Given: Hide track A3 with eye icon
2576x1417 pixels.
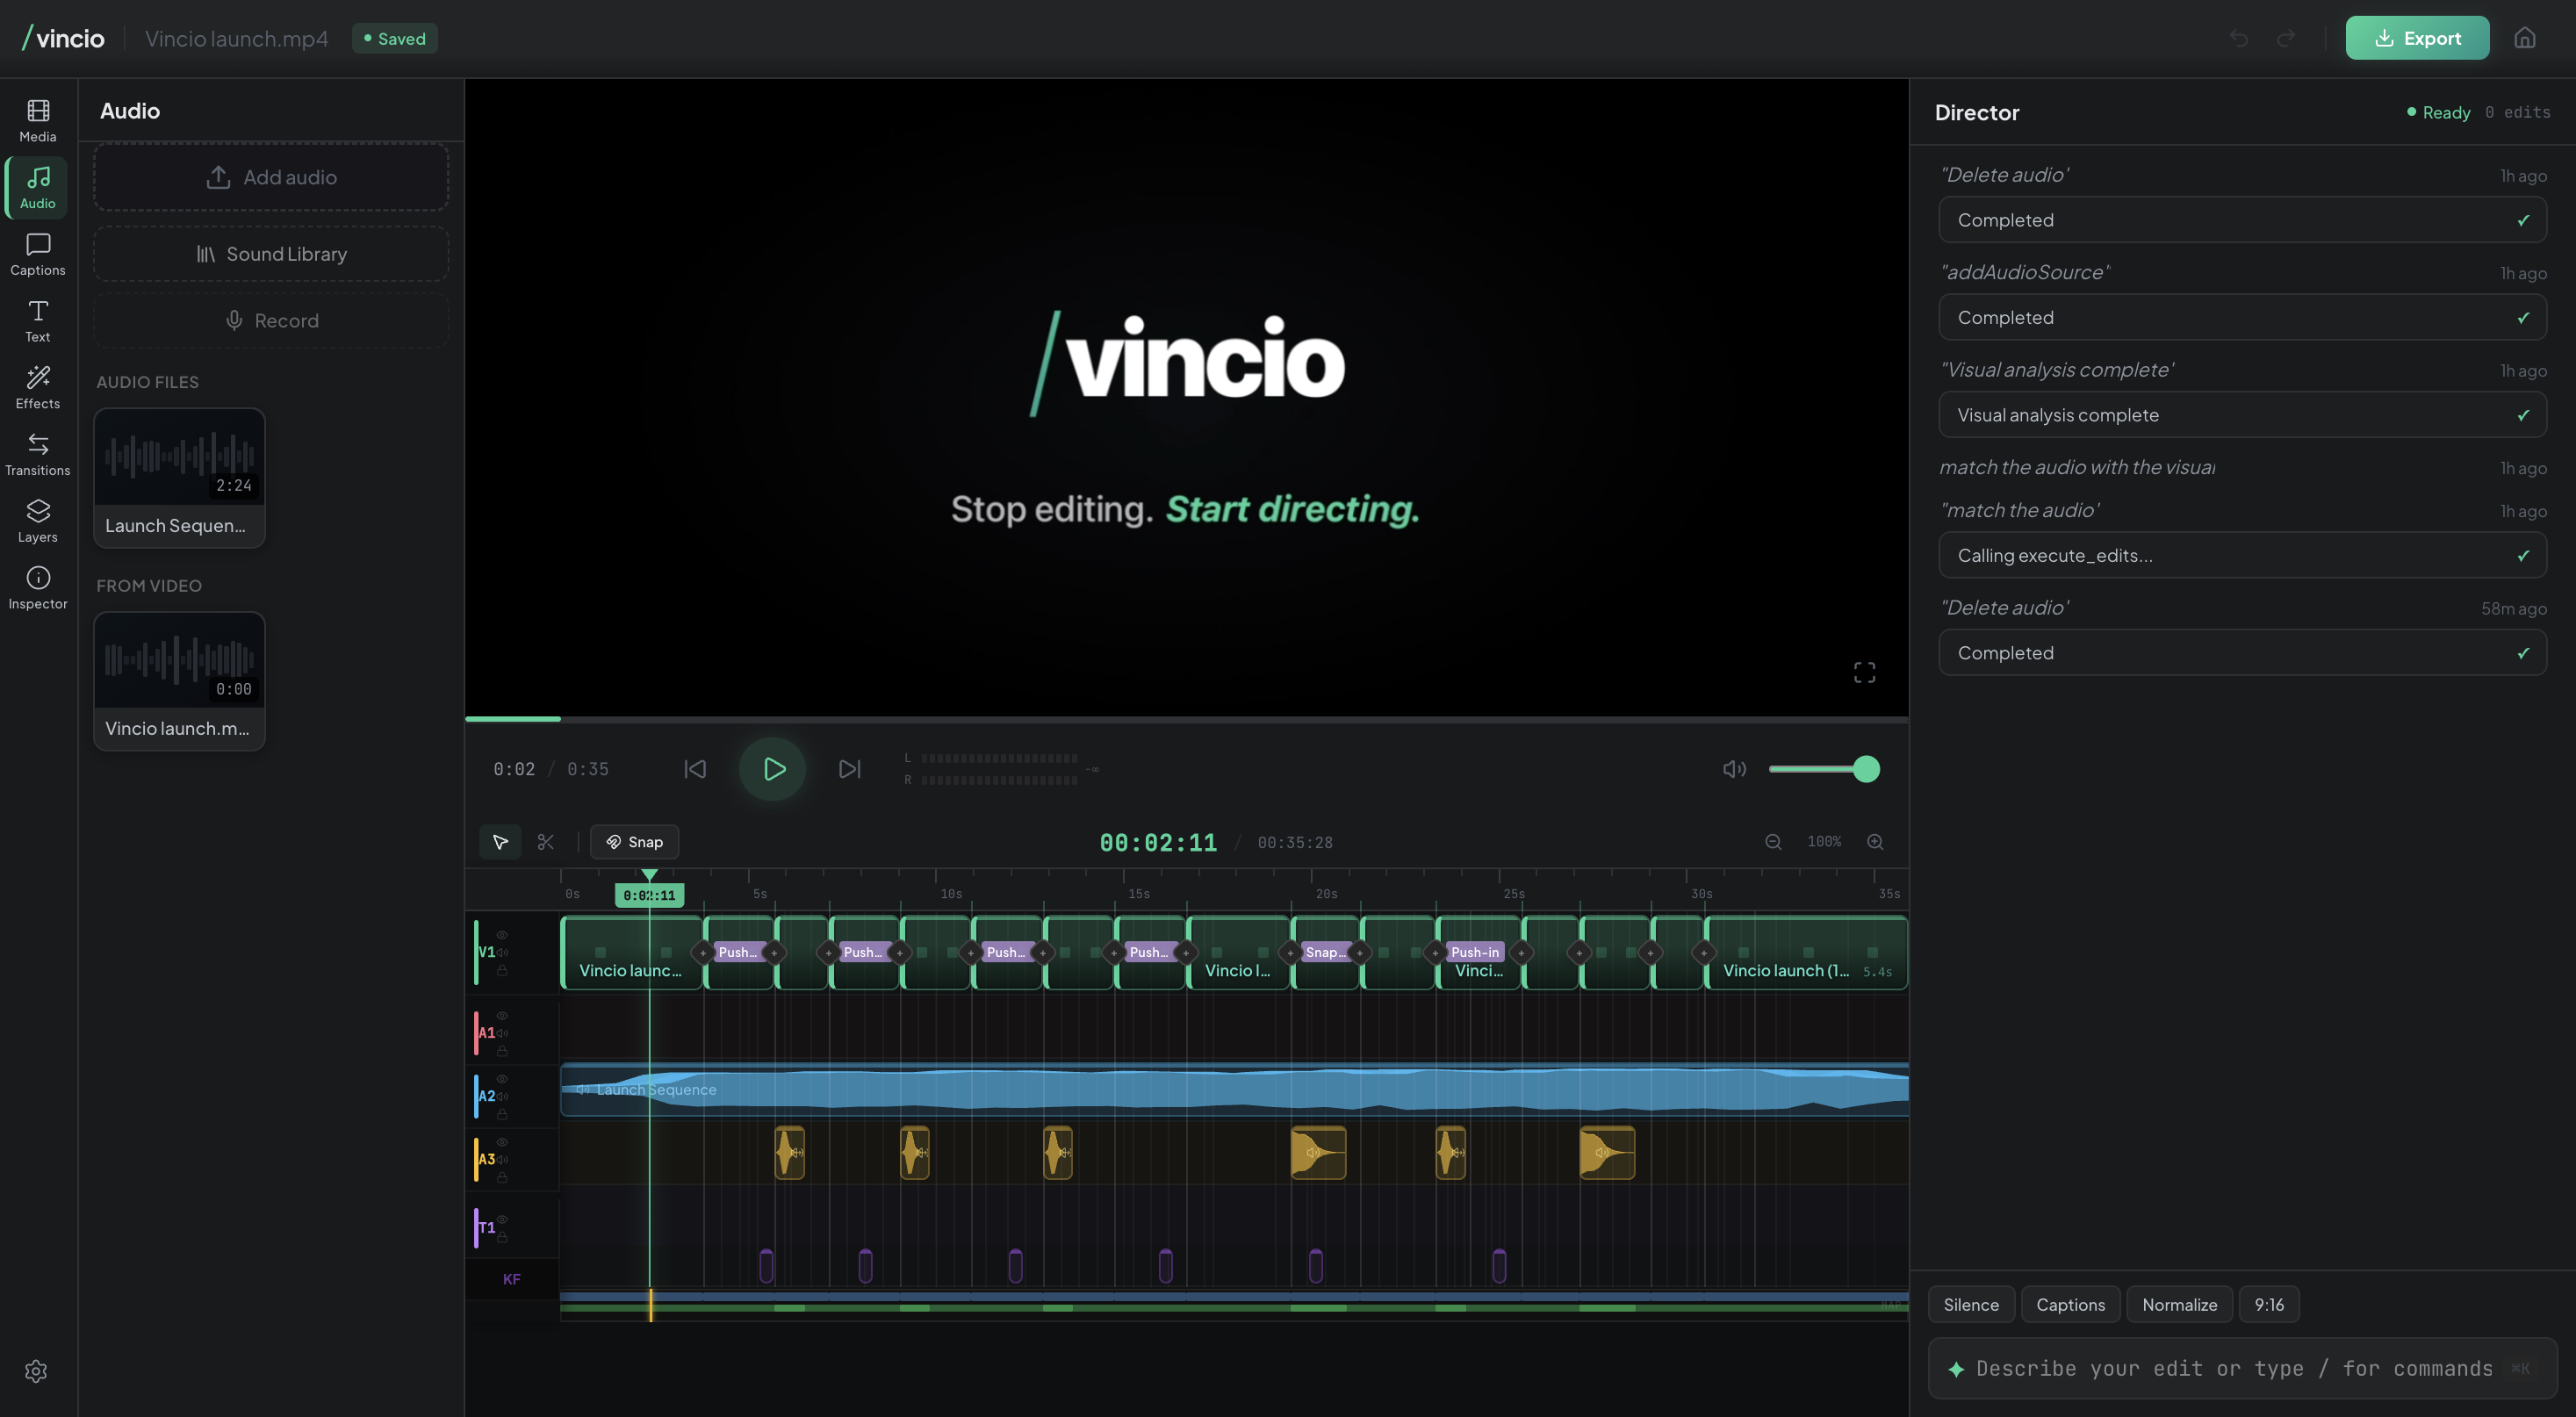Looking at the screenshot, I should click(502, 1142).
